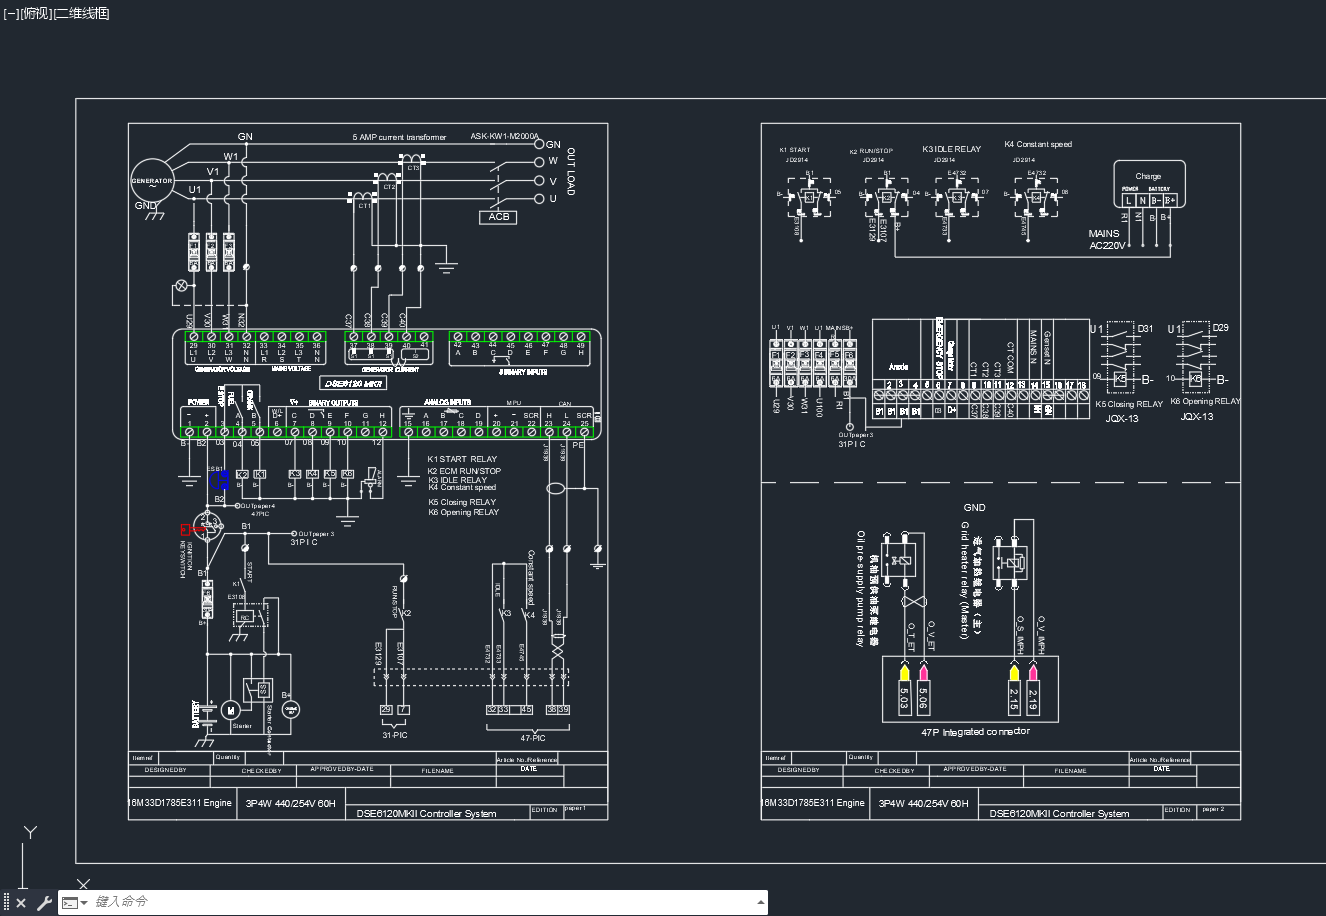Select the DSE6120 MKII label box

(x=353, y=383)
